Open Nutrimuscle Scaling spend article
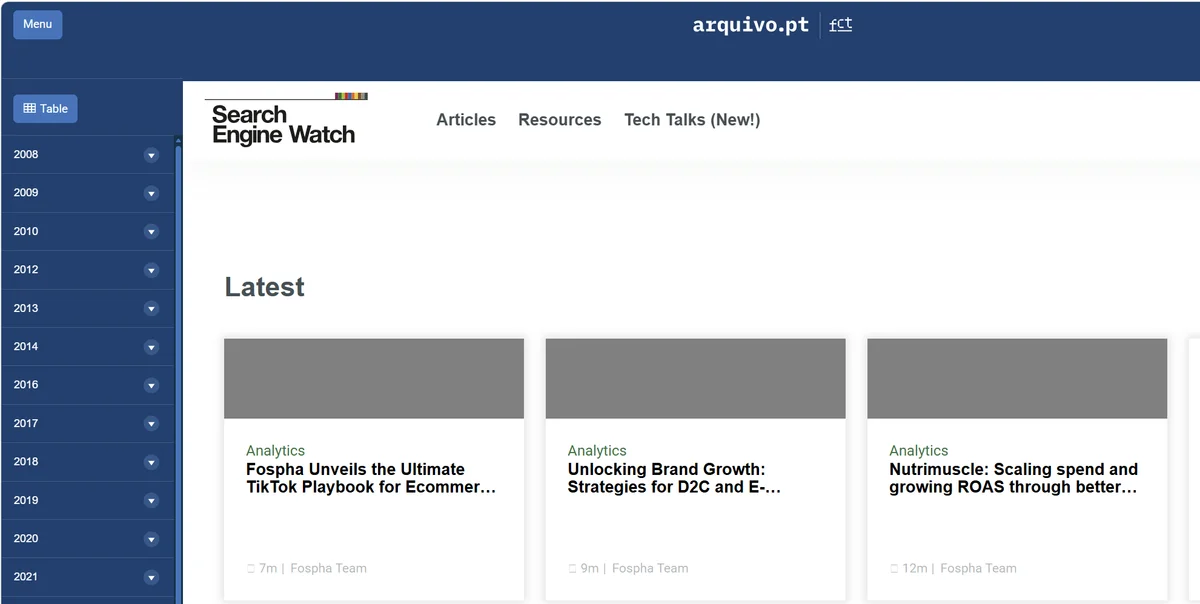 tap(1014, 478)
